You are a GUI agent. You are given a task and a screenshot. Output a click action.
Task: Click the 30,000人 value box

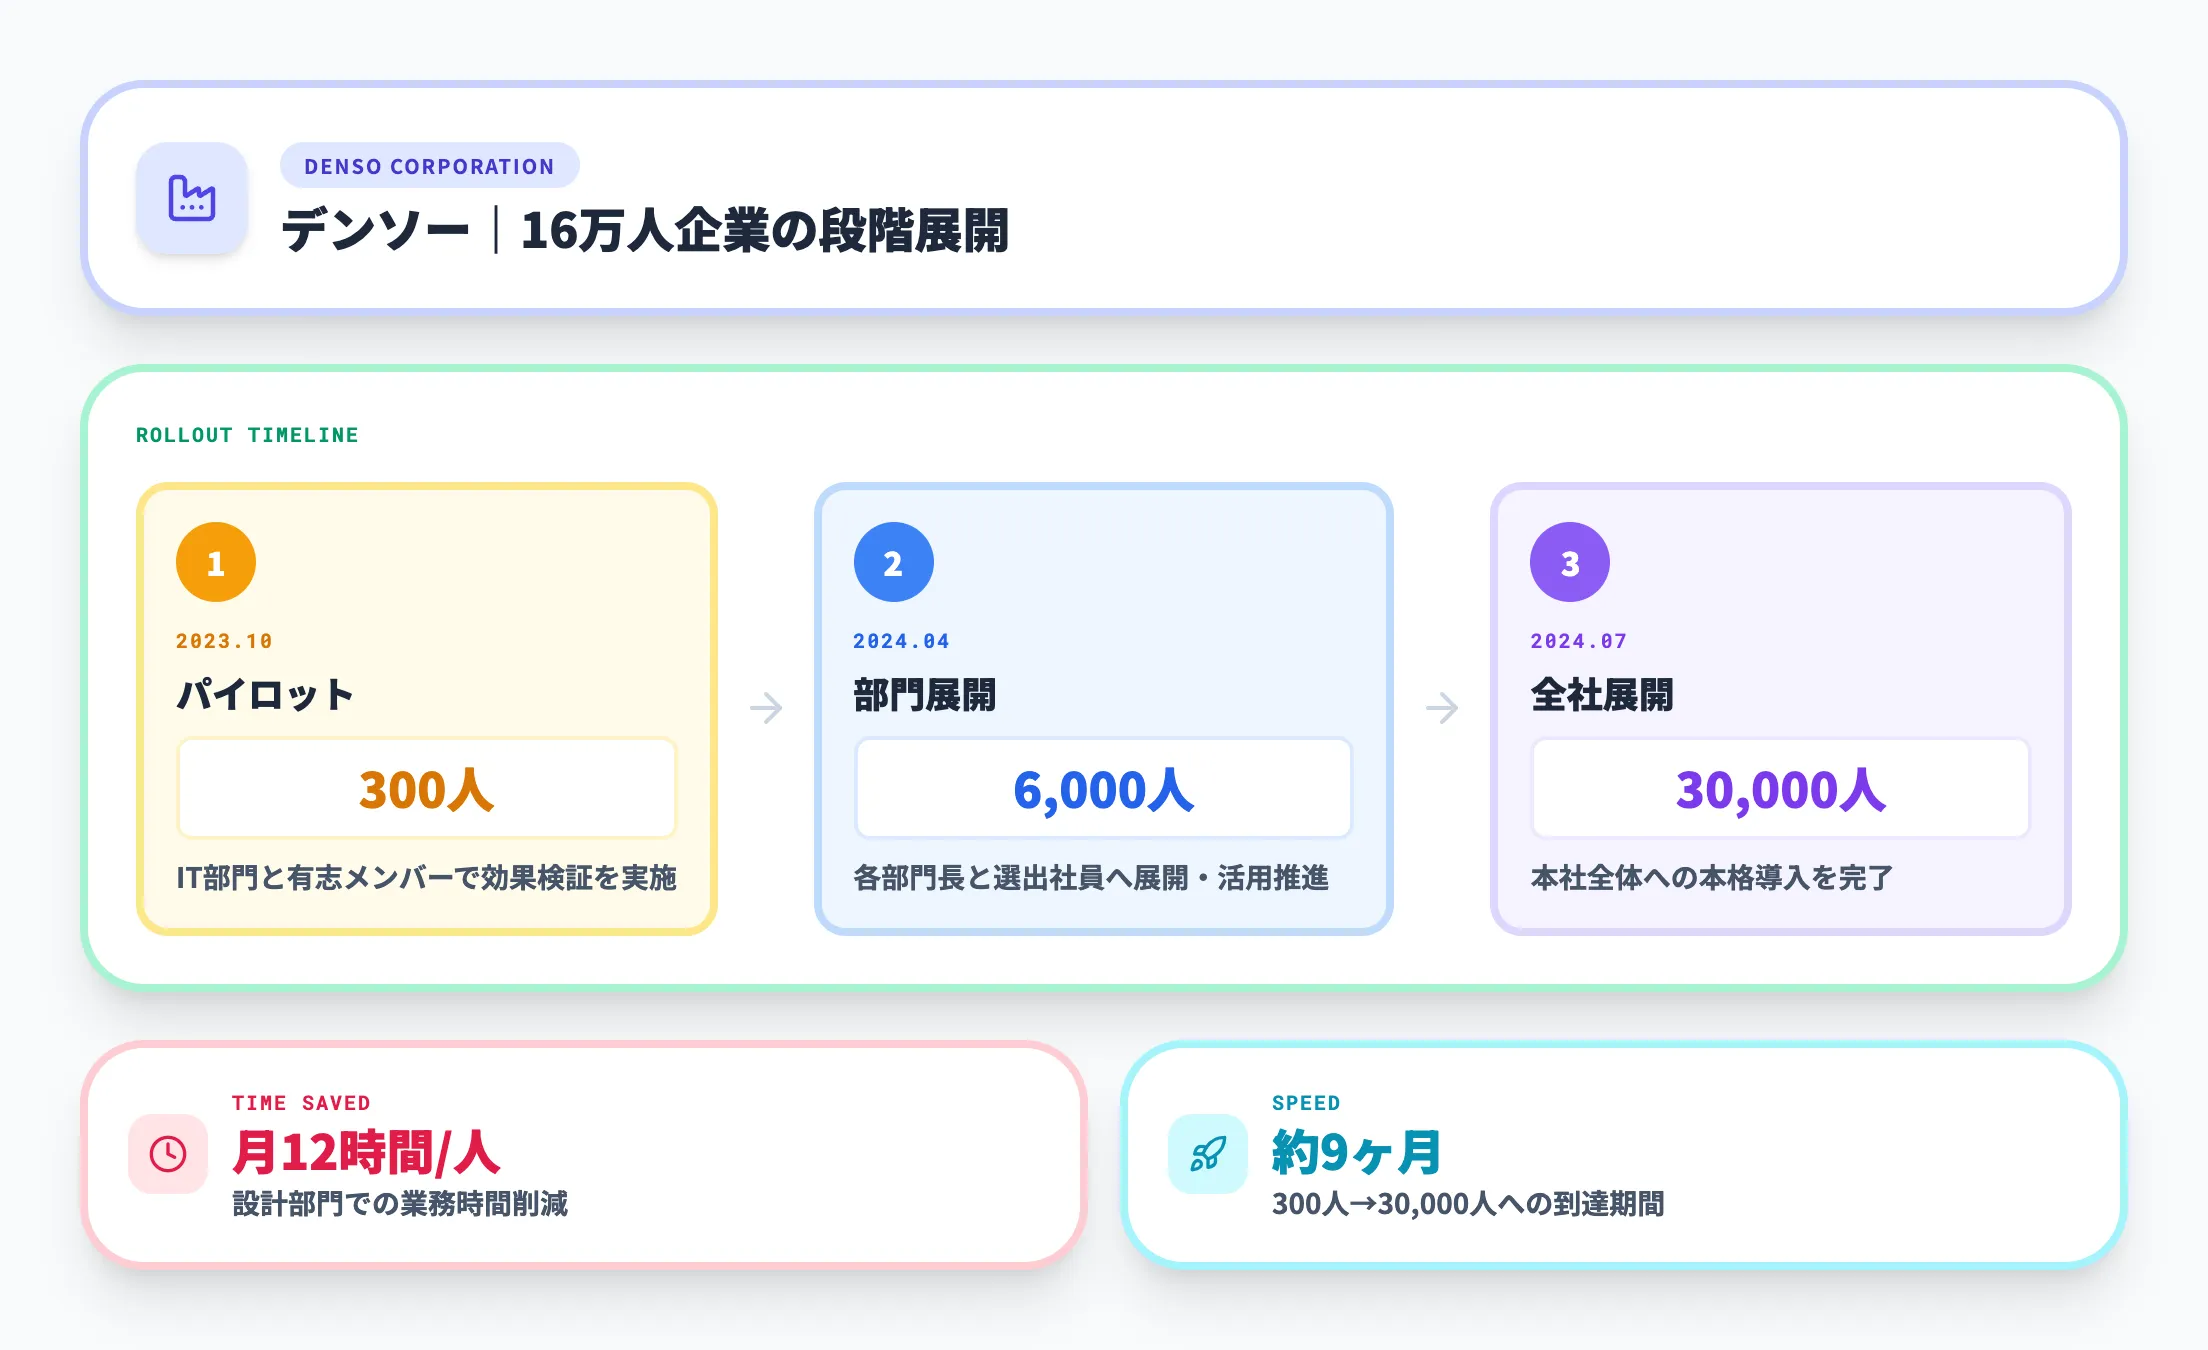click(1779, 788)
